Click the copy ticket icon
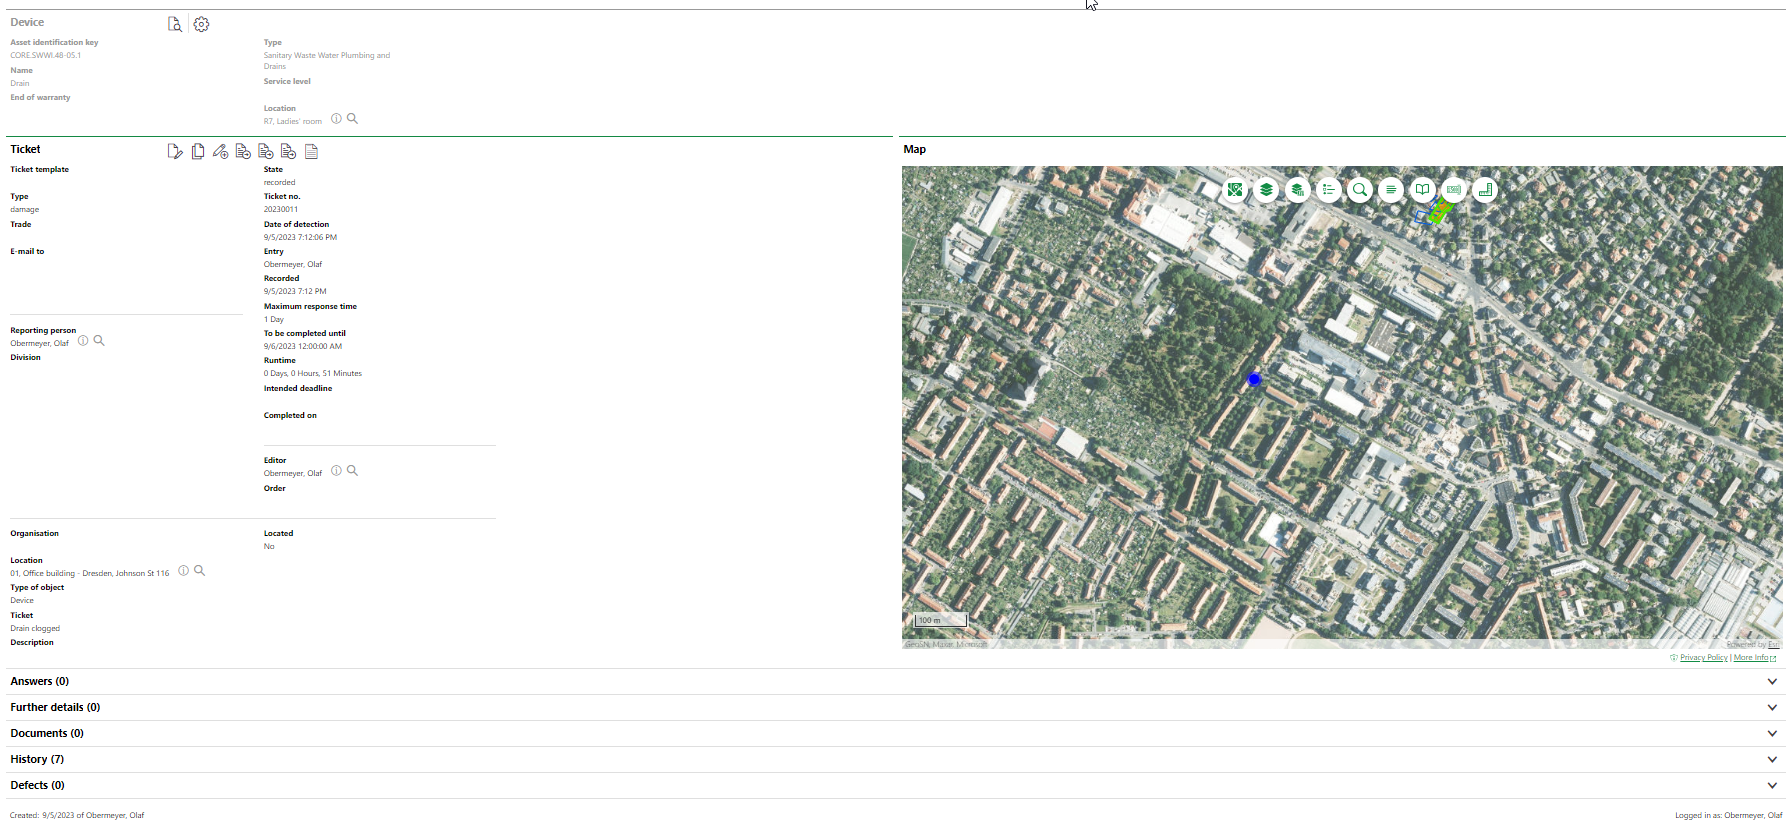The height and width of the screenshot is (823, 1791). [x=198, y=152]
